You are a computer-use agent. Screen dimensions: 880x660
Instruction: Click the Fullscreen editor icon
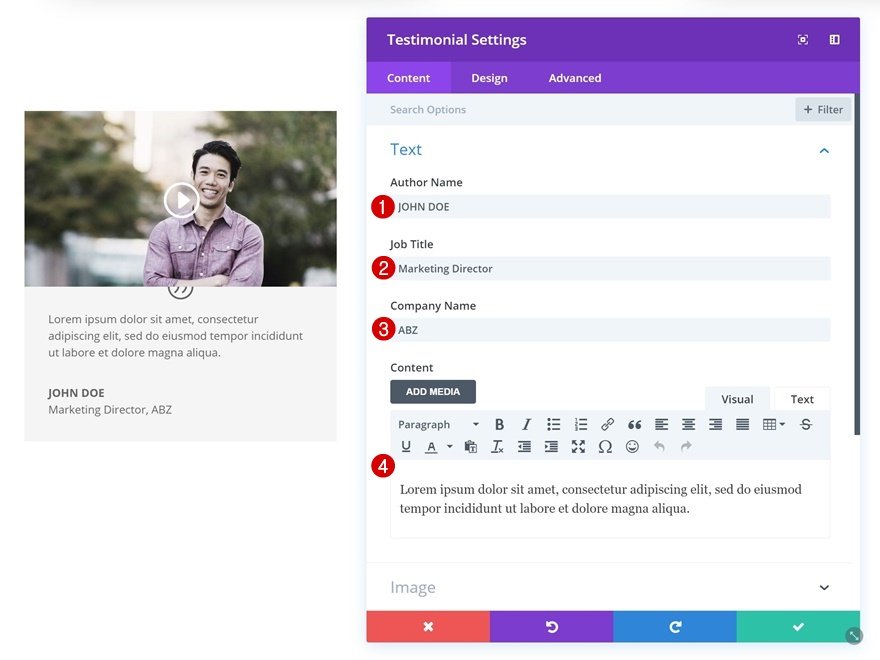click(578, 446)
